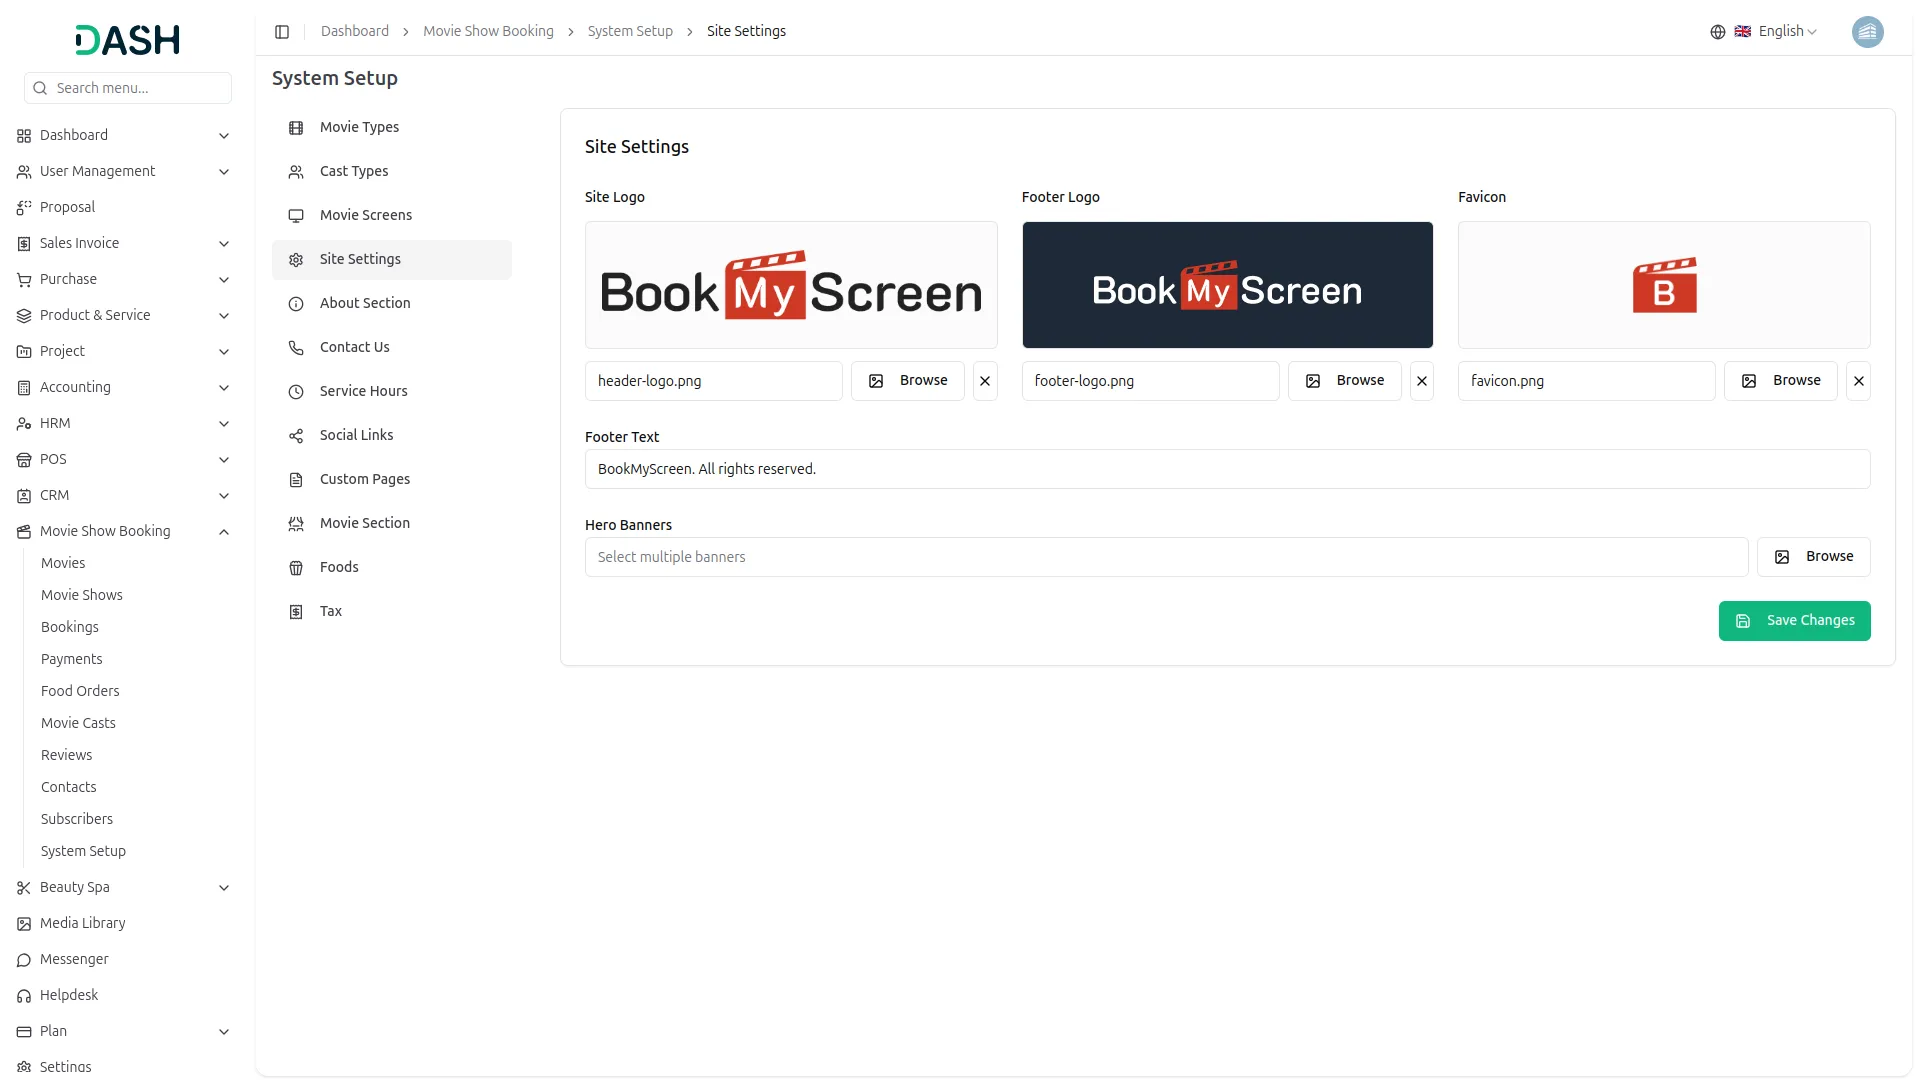The image size is (1920, 1080).
Task: Click the Movie Screens monitor icon
Action: pyautogui.click(x=295, y=215)
